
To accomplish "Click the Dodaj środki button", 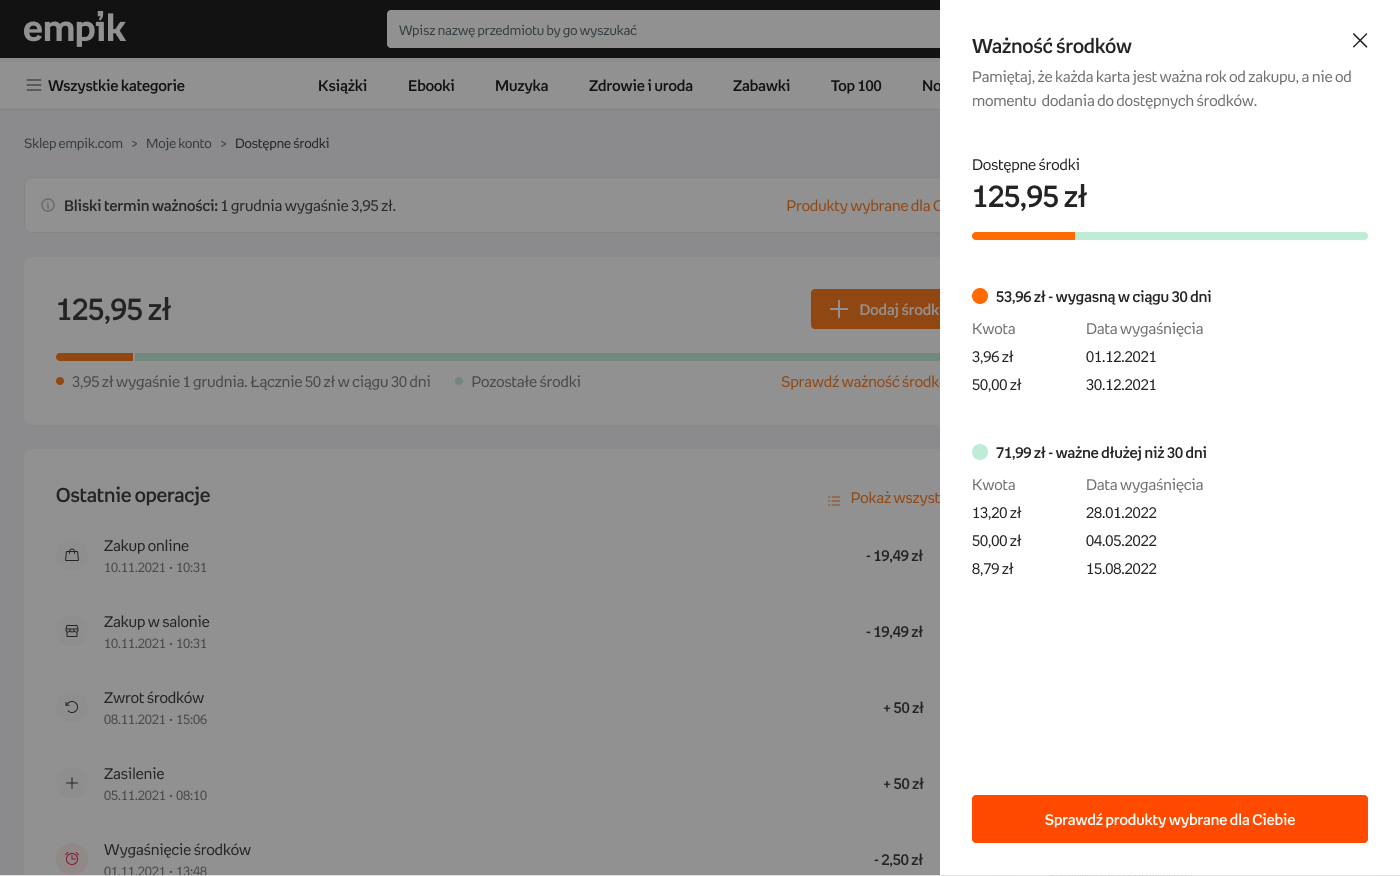I will click(876, 310).
